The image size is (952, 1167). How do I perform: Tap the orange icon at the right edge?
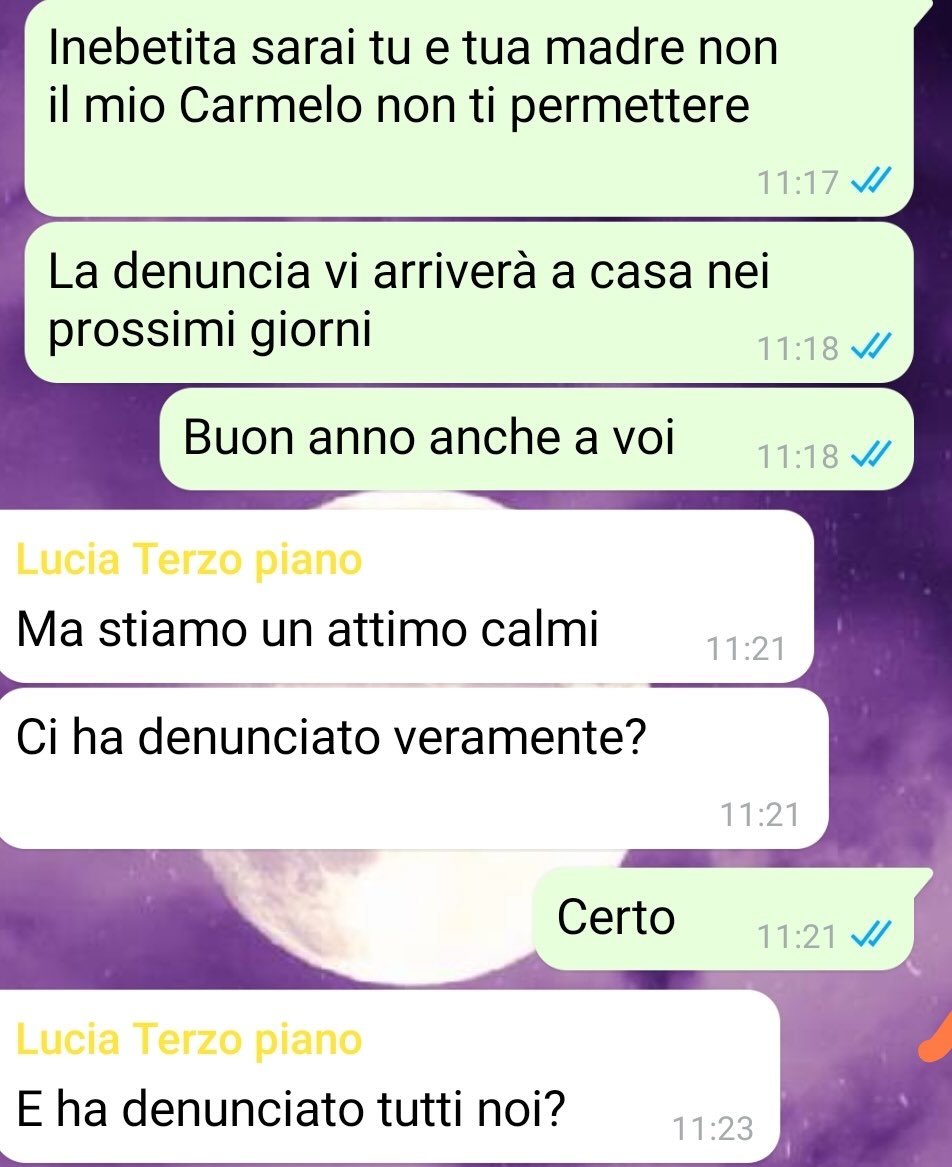click(936, 1037)
